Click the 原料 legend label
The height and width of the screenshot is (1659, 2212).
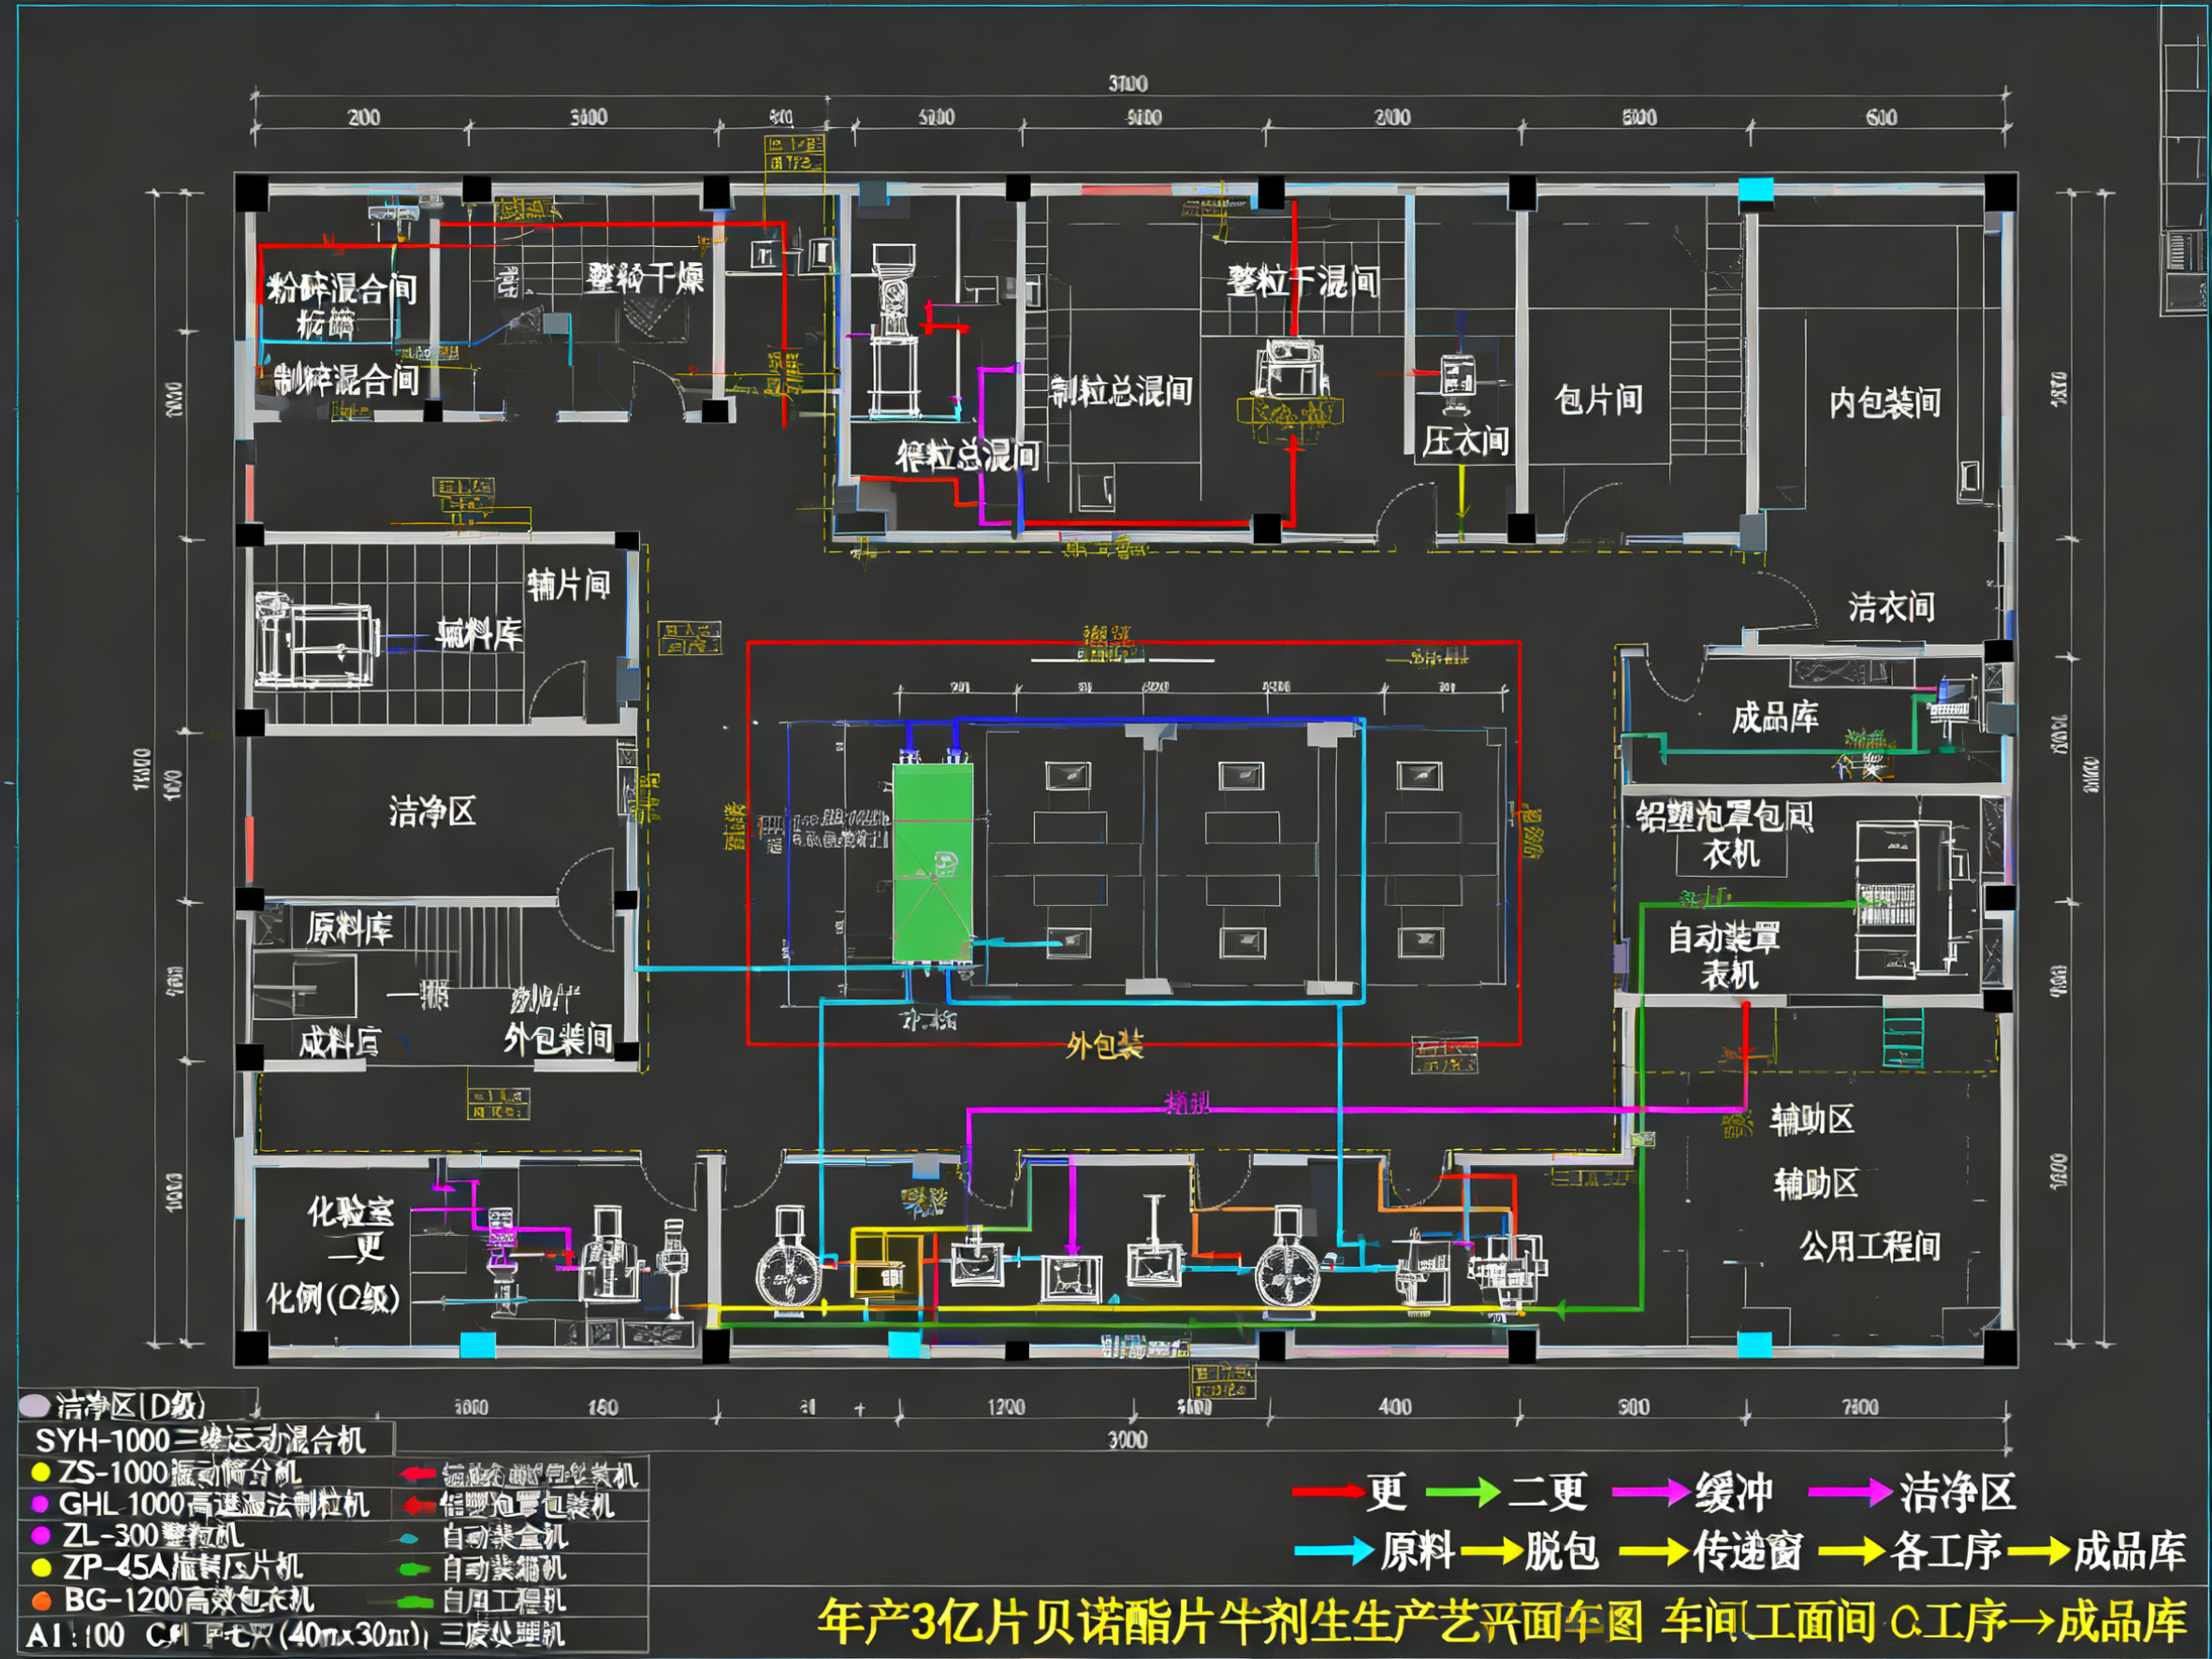(1418, 1552)
